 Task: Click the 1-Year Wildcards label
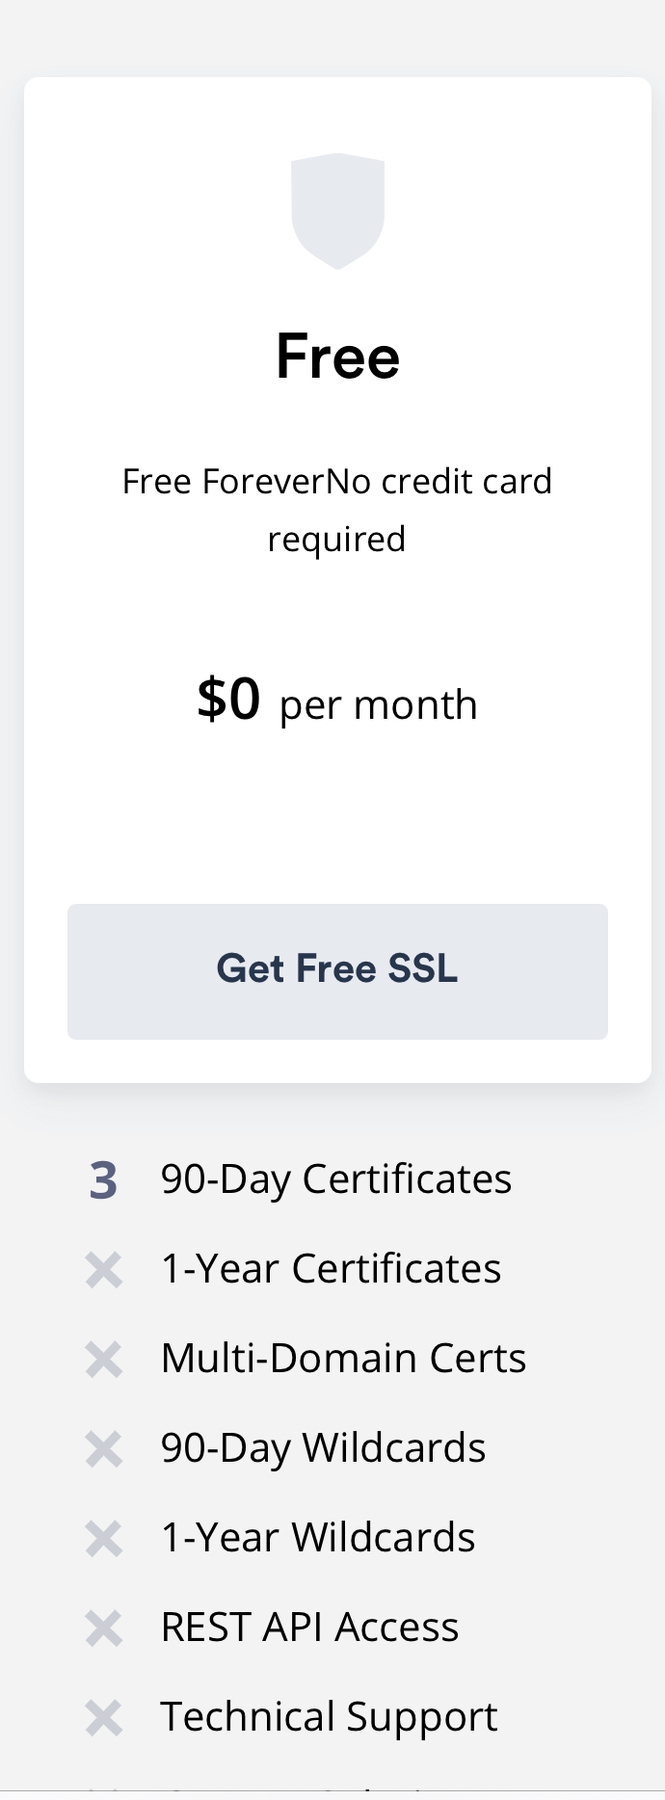[x=318, y=1538]
